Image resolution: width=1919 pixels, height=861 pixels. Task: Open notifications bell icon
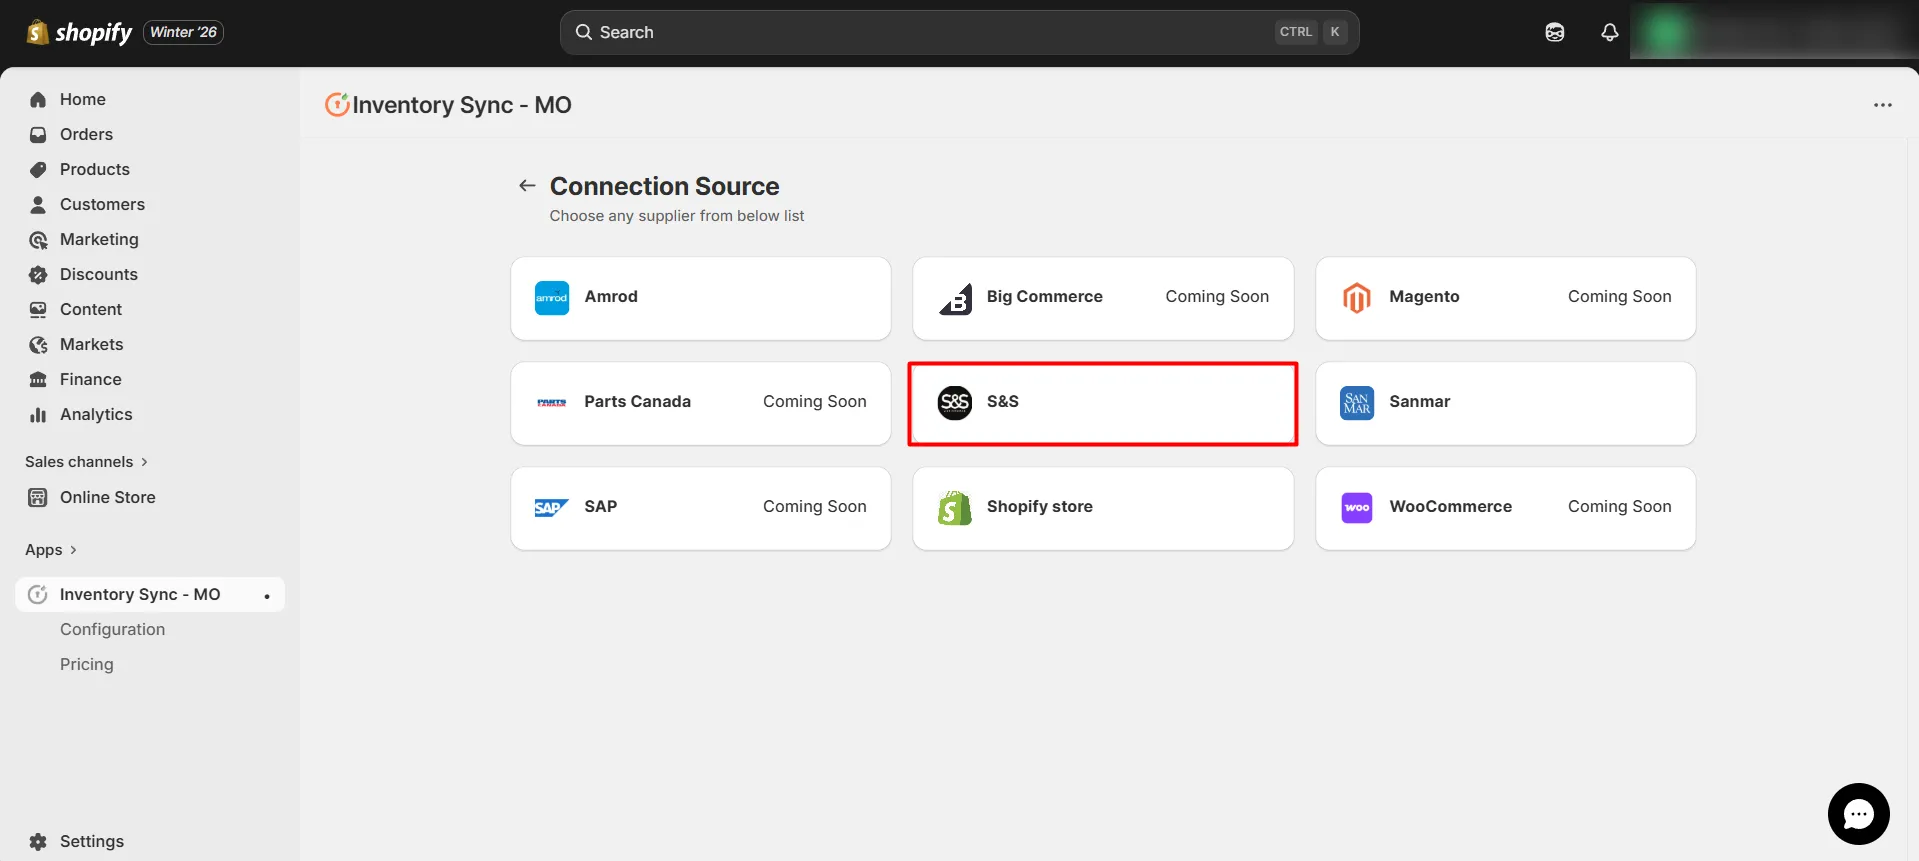1609,32
